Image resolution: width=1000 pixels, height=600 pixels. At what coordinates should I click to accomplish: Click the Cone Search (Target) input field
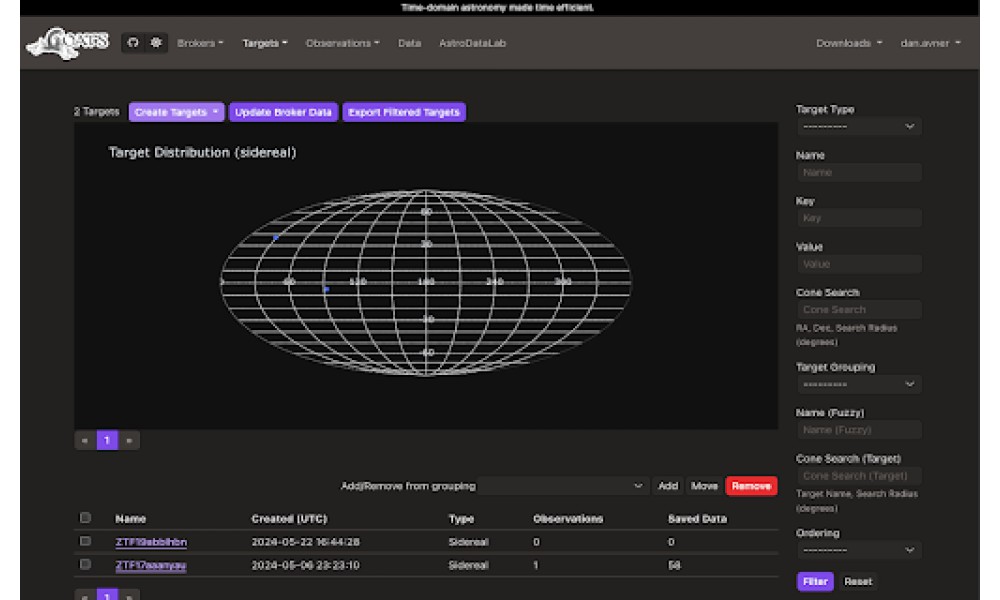pos(858,476)
